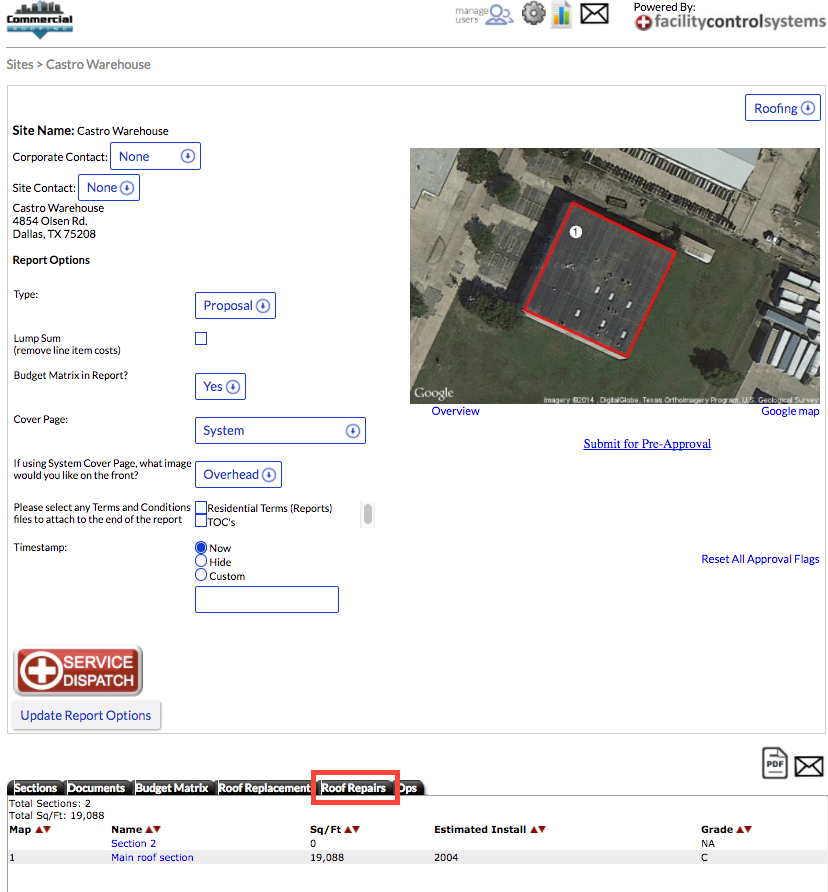Open the Roofing dropdown

(782, 108)
